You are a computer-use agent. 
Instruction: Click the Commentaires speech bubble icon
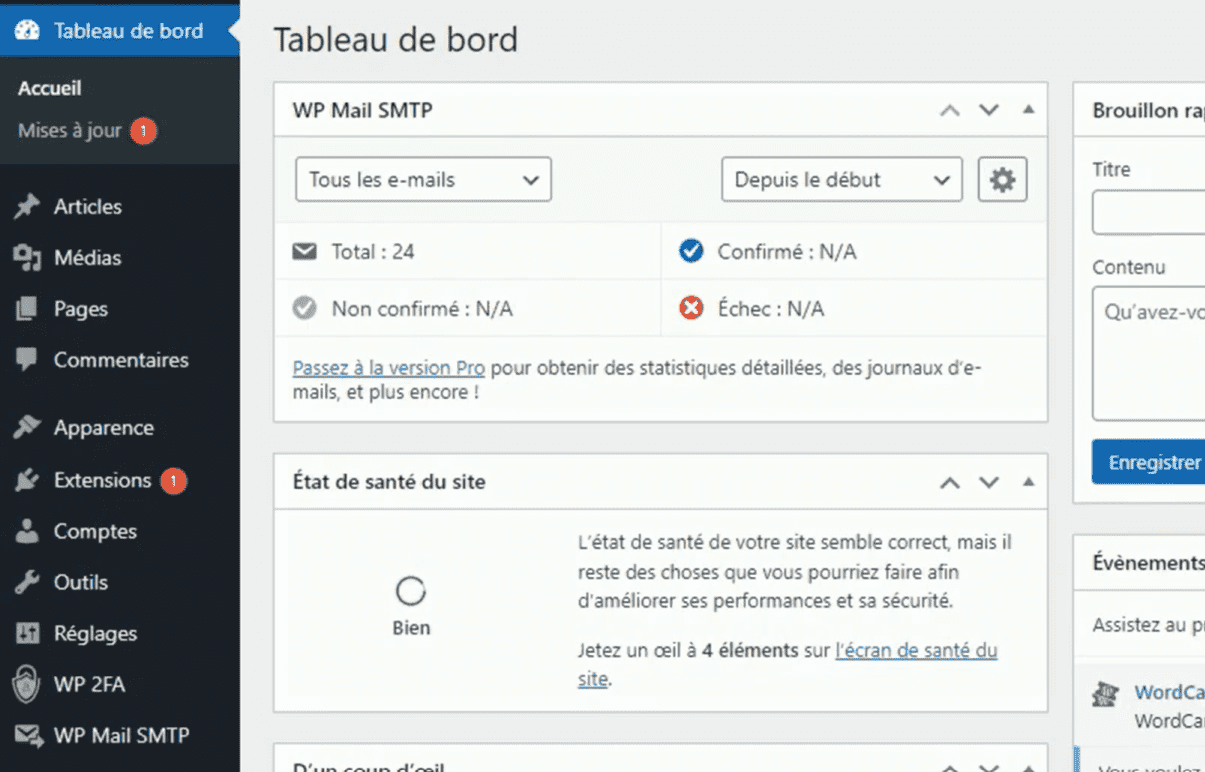pyautogui.click(x=27, y=360)
